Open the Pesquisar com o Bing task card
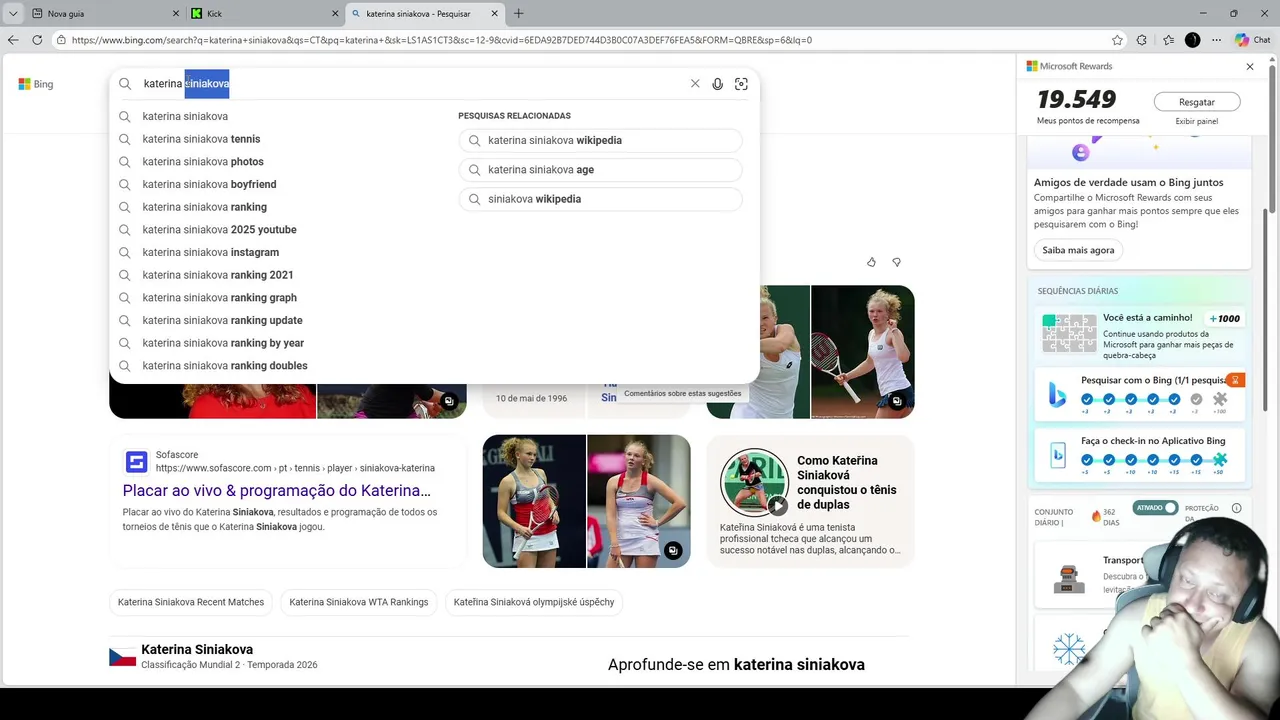The width and height of the screenshot is (1280, 720). click(x=1141, y=395)
